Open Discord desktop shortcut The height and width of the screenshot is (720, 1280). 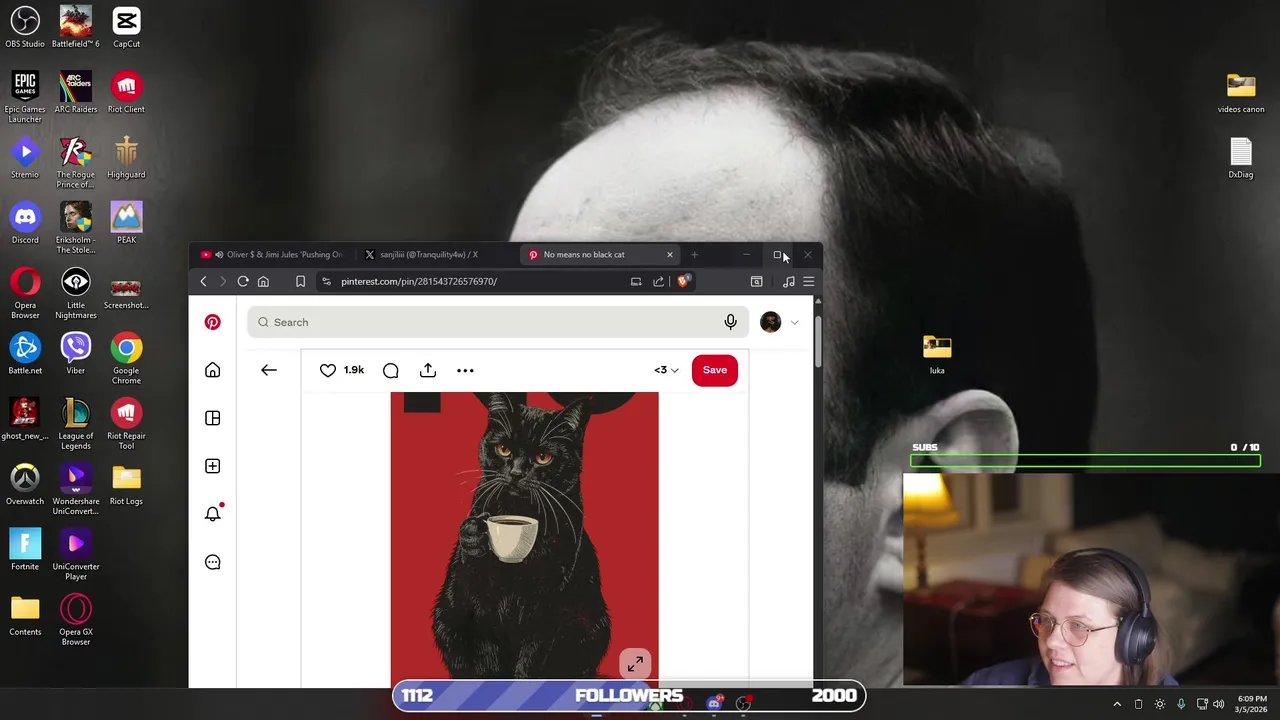click(x=25, y=222)
